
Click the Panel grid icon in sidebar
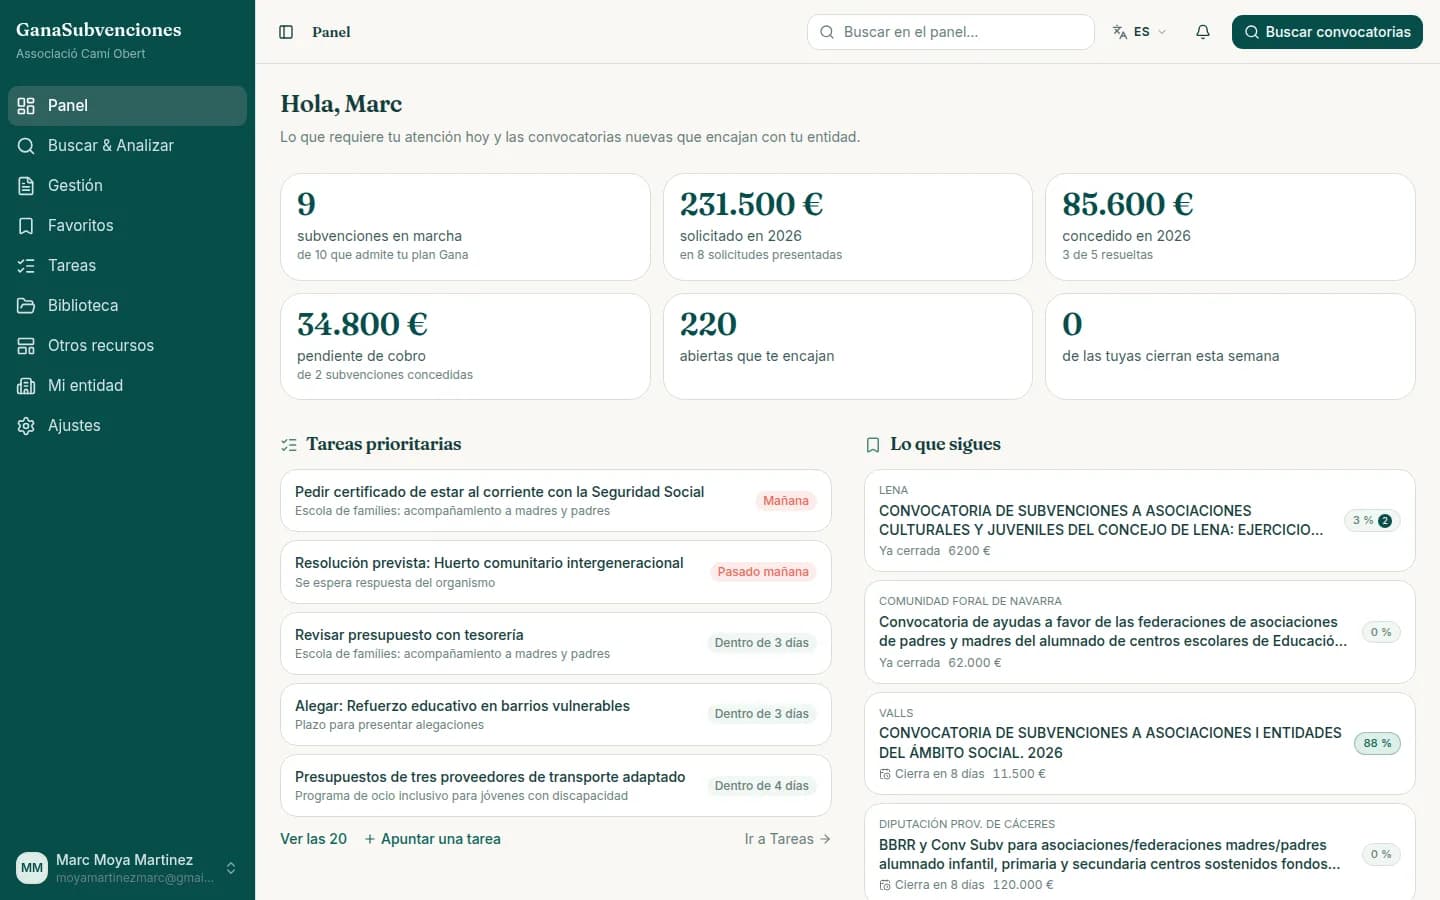[26, 106]
